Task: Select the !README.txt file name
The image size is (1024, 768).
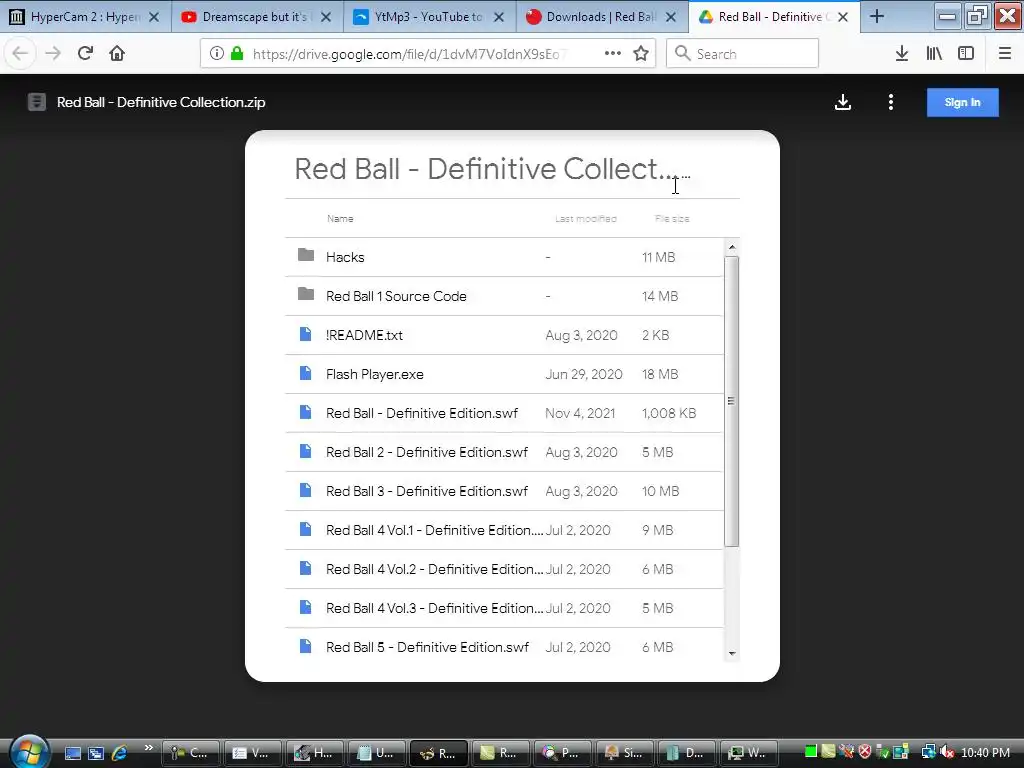Action: coord(364,335)
